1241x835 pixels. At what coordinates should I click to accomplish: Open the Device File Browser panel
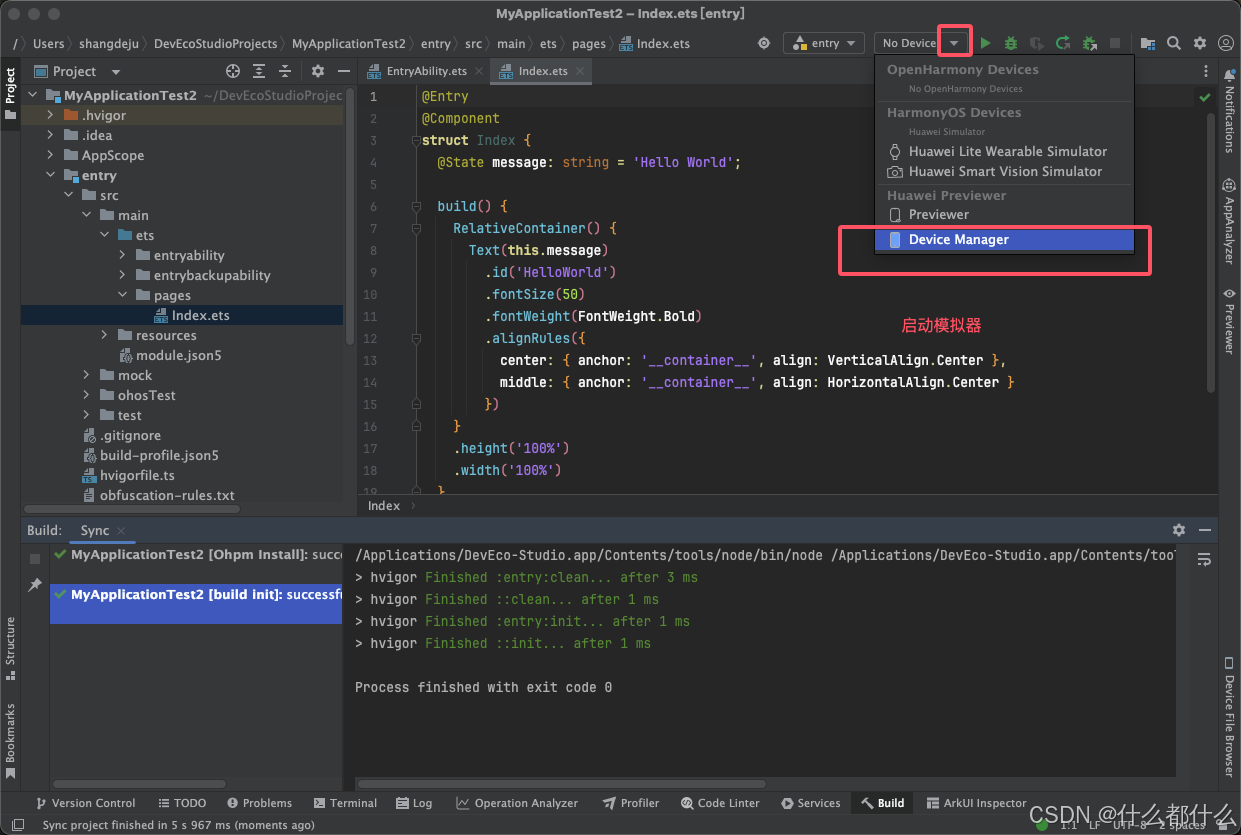coord(1229,716)
